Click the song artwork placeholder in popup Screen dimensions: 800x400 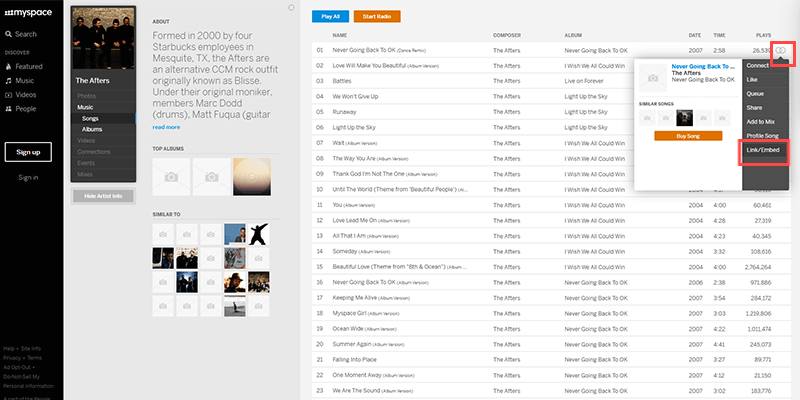point(653,78)
